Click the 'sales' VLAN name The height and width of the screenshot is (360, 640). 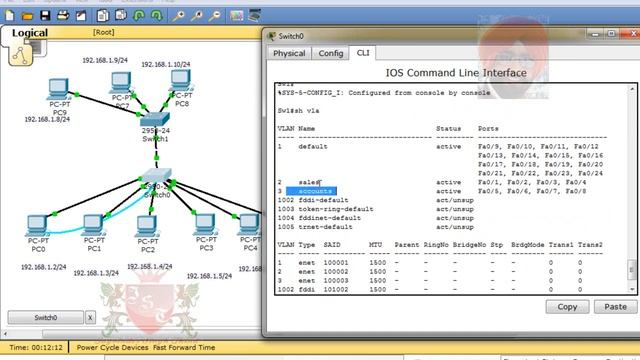309,182
